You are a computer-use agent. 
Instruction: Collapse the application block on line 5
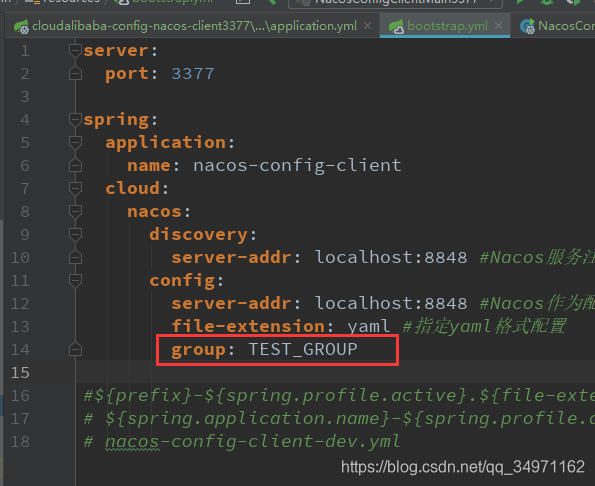[76, 143]
